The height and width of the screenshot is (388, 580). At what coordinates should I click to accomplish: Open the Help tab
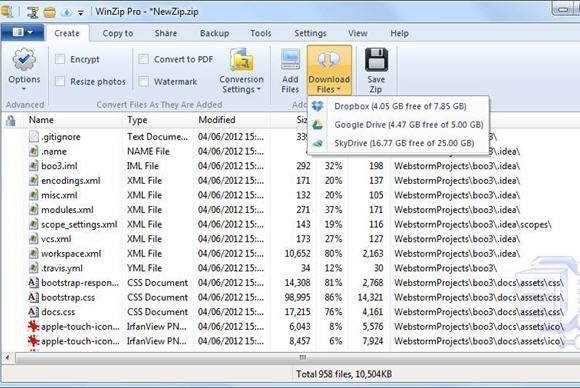pos(399,33)
